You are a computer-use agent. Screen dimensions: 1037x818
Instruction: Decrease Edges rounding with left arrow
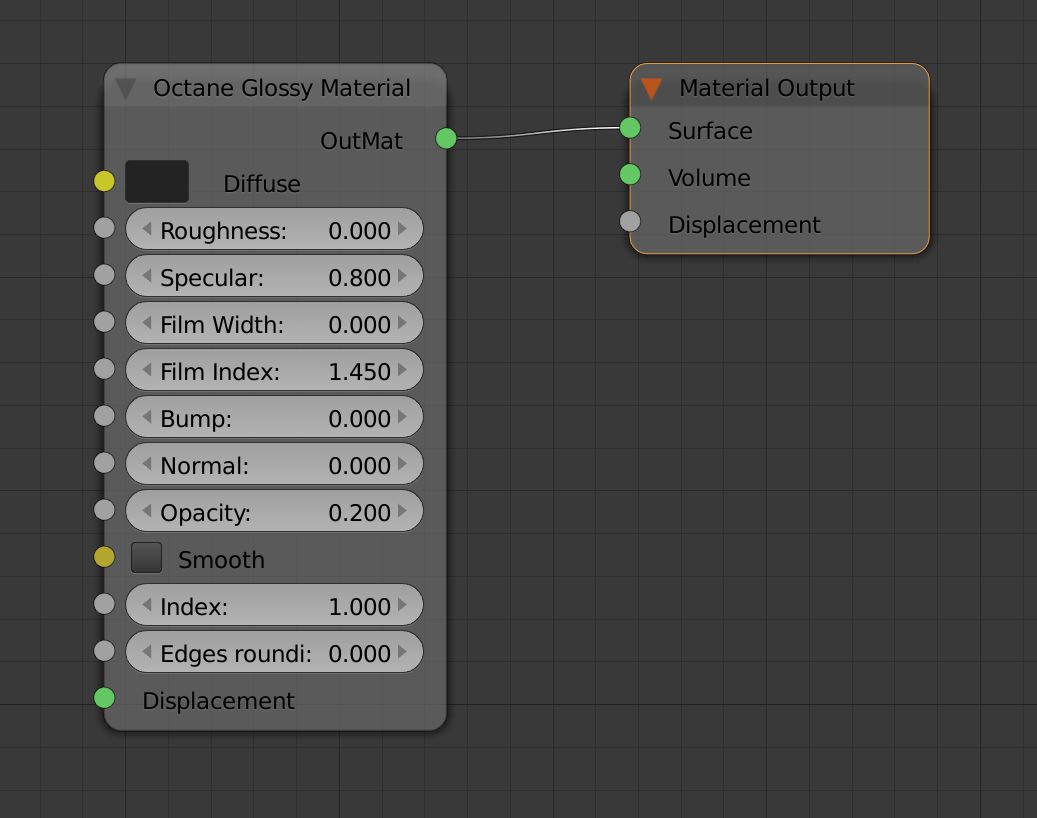[x=147, y=651]
